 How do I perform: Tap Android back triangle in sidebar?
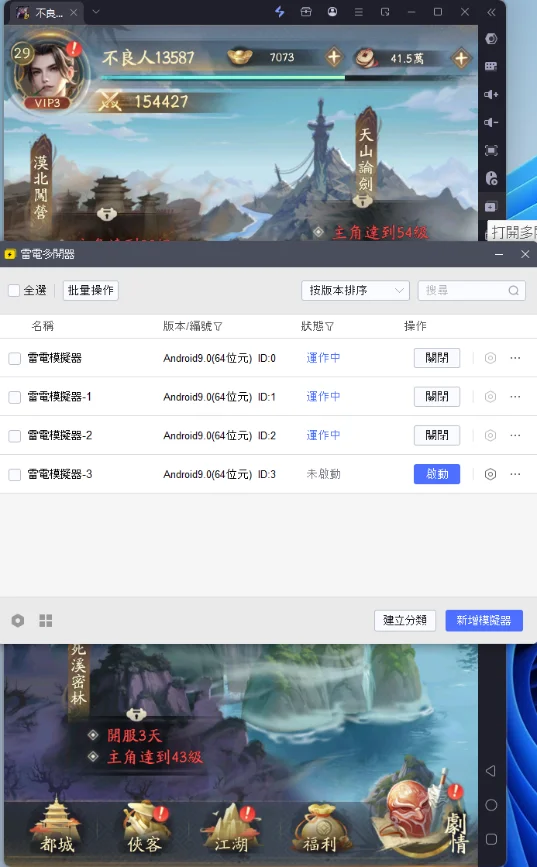tap(491, 771)
